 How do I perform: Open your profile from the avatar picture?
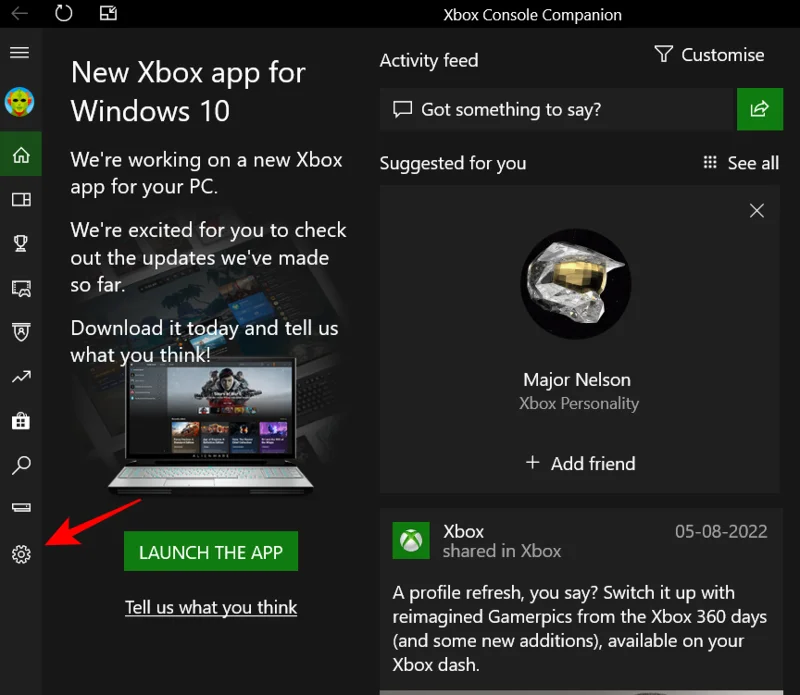pos(20,100)
